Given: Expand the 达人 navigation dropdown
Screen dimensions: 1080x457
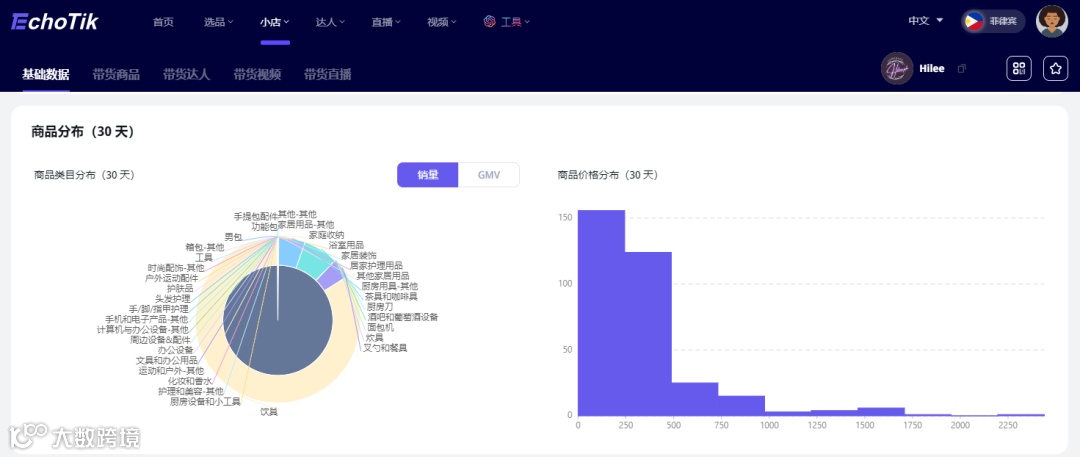Looking at the screenshot, I should point(330,22).
